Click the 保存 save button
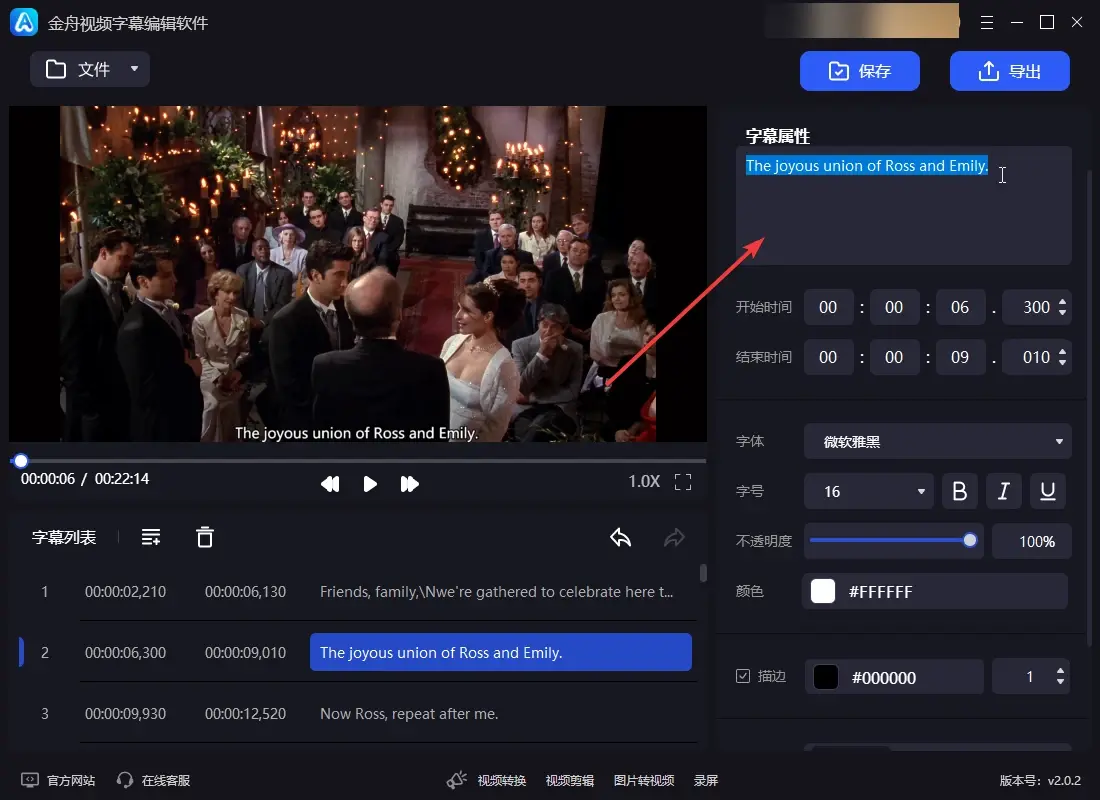 coord(860,71)
